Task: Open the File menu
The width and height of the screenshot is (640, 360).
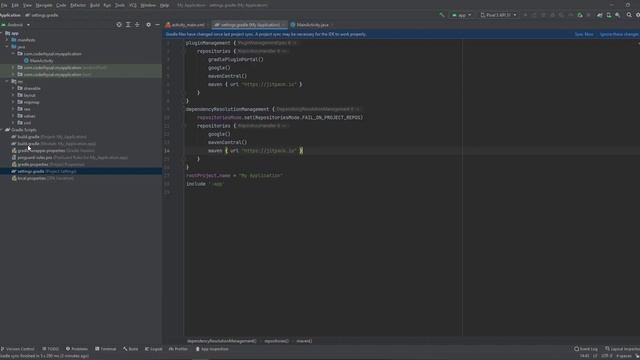Action: pyautogui.click(x=4, y=5)
